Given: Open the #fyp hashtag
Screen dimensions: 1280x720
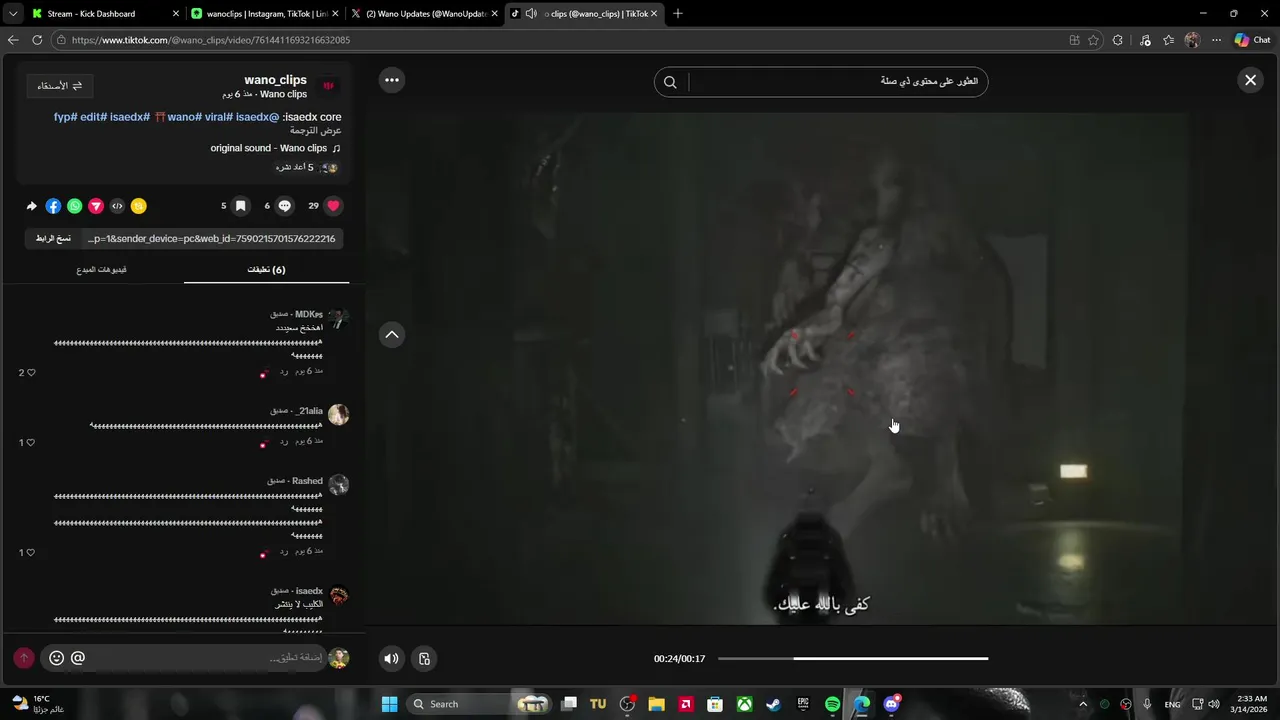Looking at the screenshot, I should (x=66, y=117).
